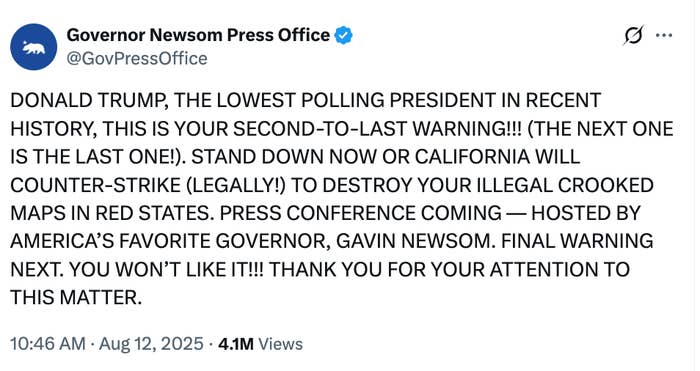Click the Aug 12, 2025 date
Viewport: 700px width, 371px height.
pos(151,344)
